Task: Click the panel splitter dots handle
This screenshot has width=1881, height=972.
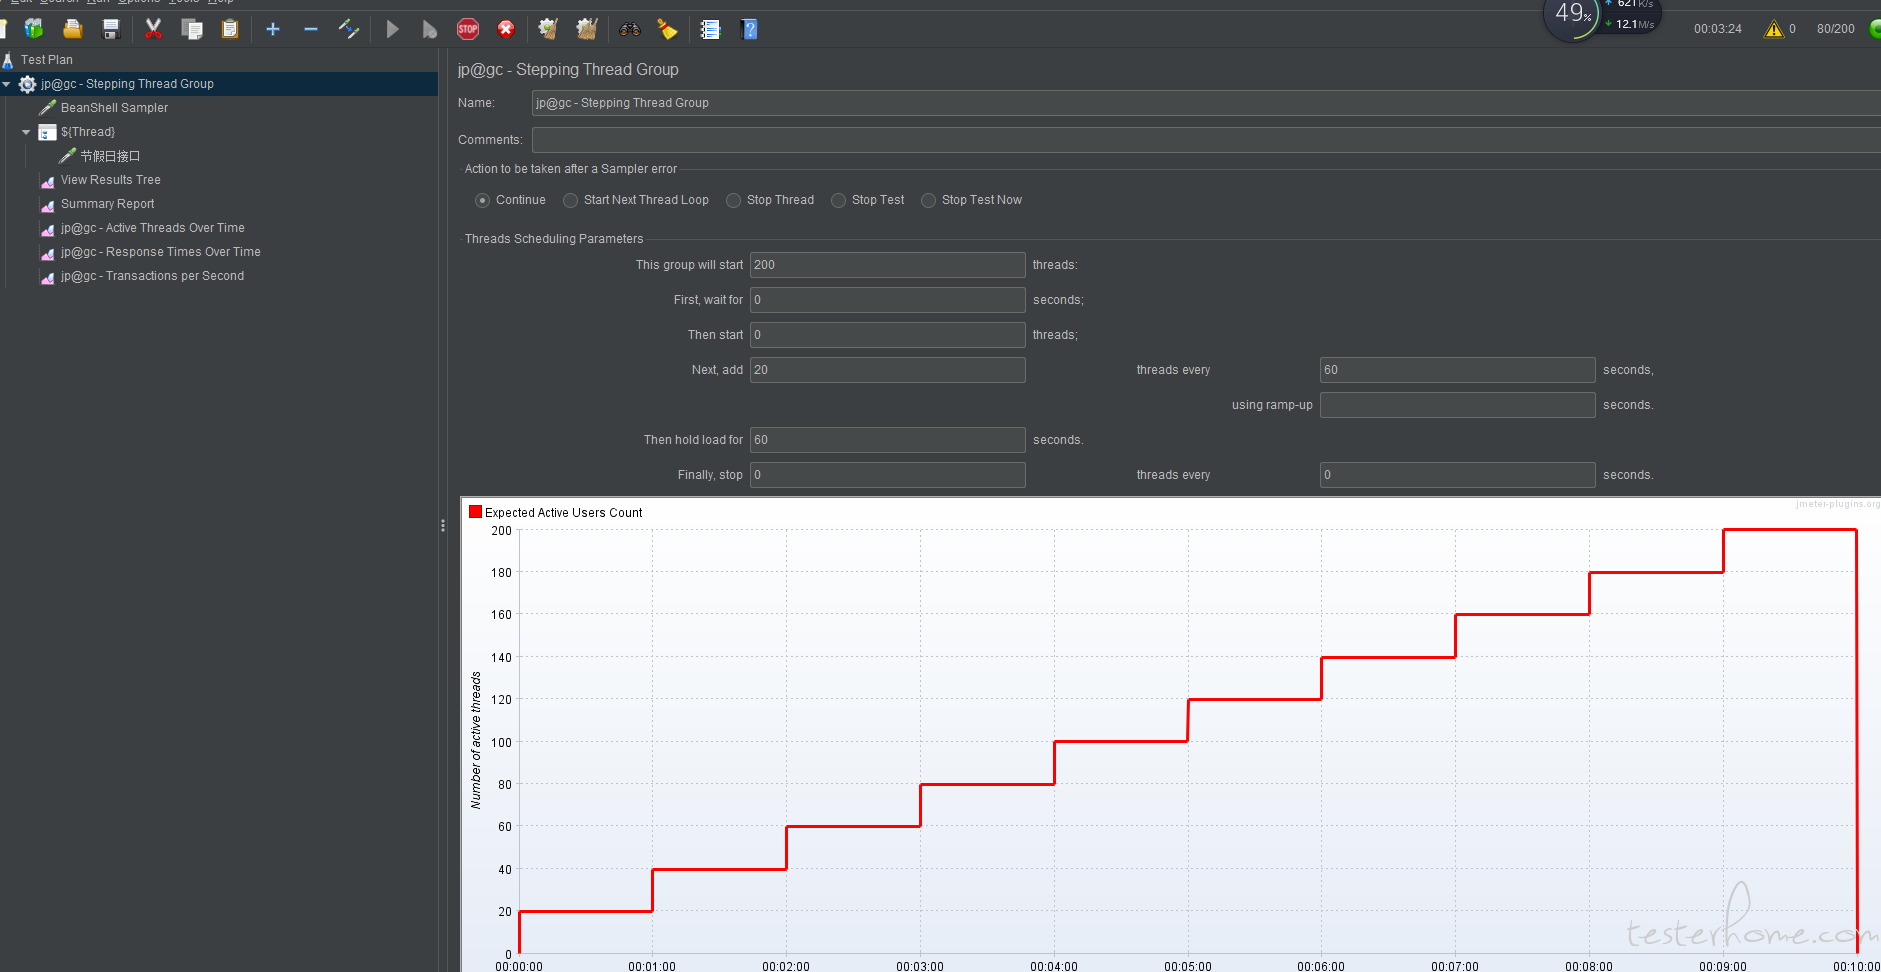Action: point(443,525)
